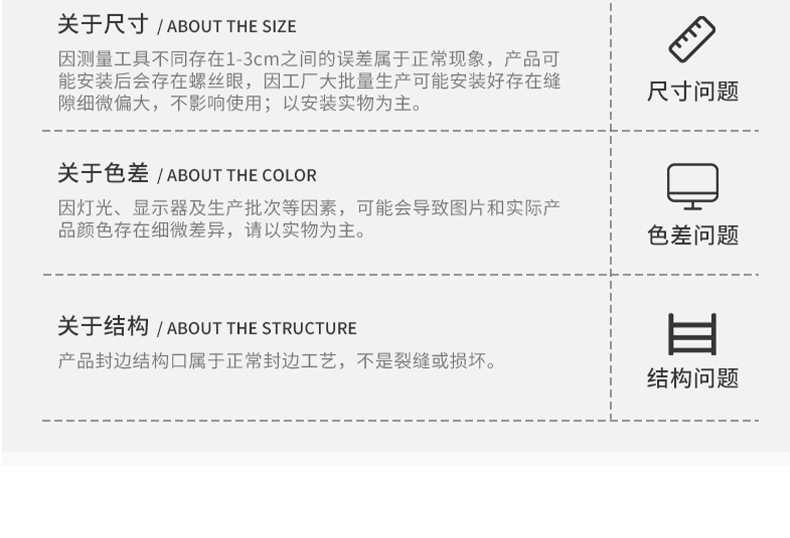Click the line starting with 能安装后会存在螺丝眼
The height and width of the screenshot is (538, 790).
[x=308, y=81]
